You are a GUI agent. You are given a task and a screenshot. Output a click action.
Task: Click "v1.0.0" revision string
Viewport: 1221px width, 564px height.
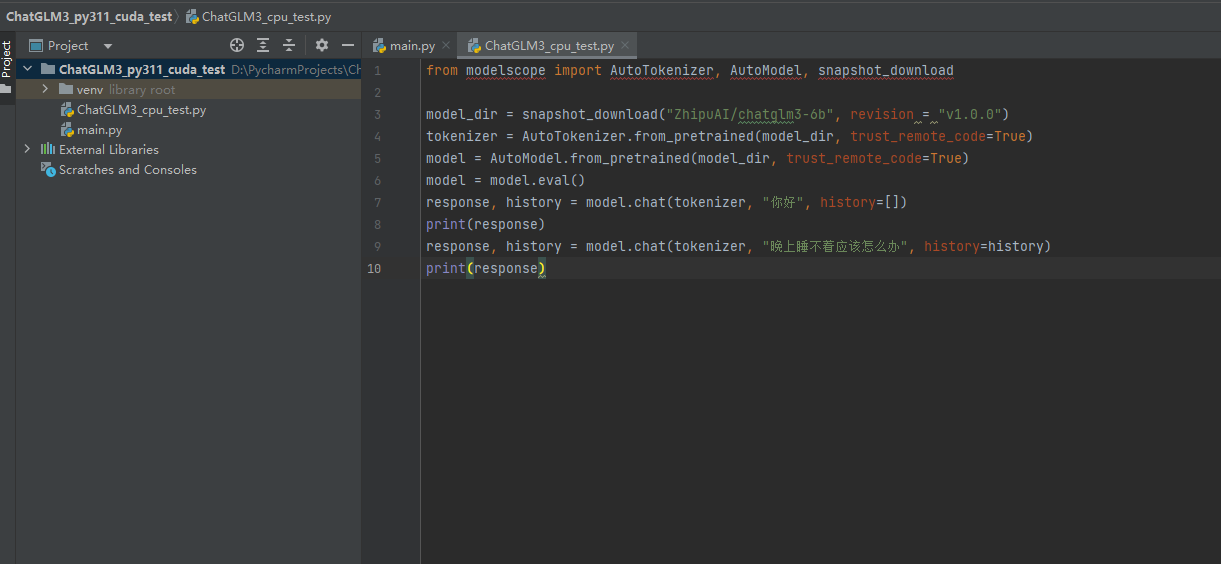(970, 114)
